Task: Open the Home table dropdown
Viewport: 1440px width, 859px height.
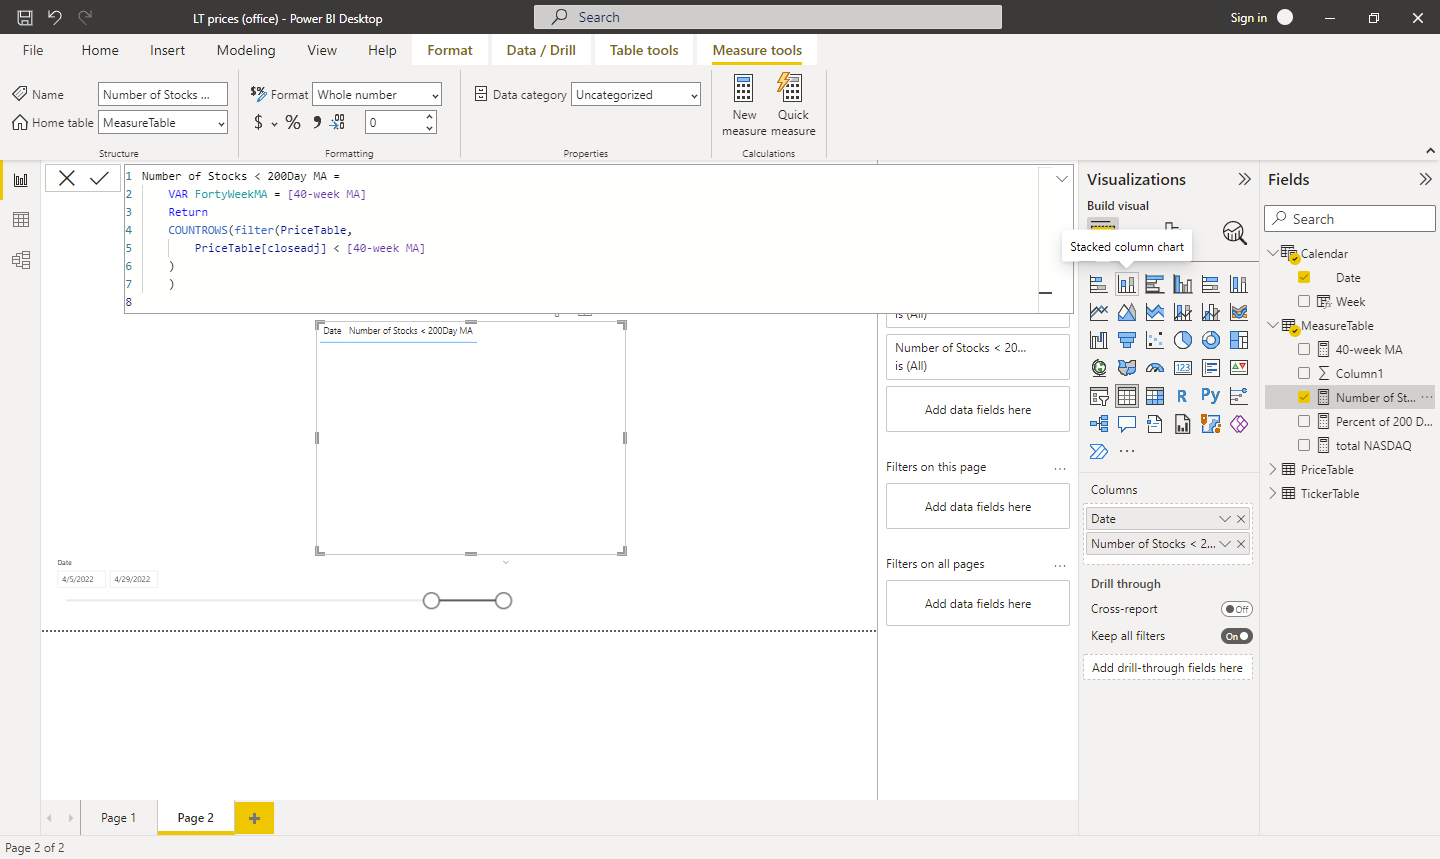Action: [x=163, y=123]
